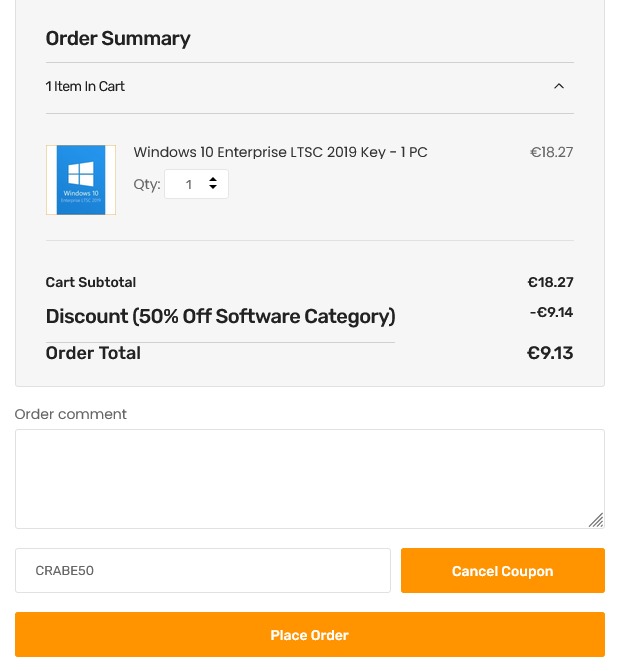
Task: Click the Qty label text
Action: coord(147,185)
